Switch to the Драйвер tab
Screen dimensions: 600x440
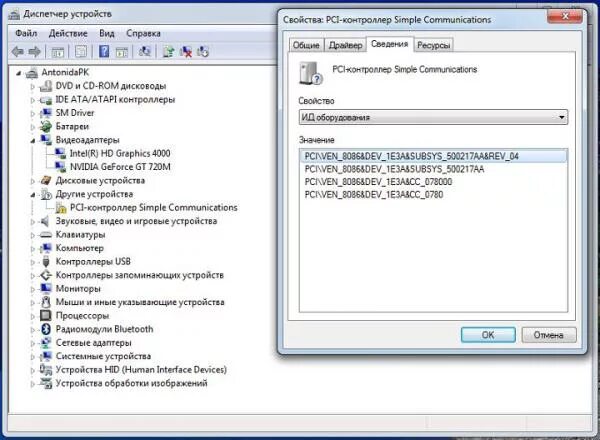[x=346, y=45]
